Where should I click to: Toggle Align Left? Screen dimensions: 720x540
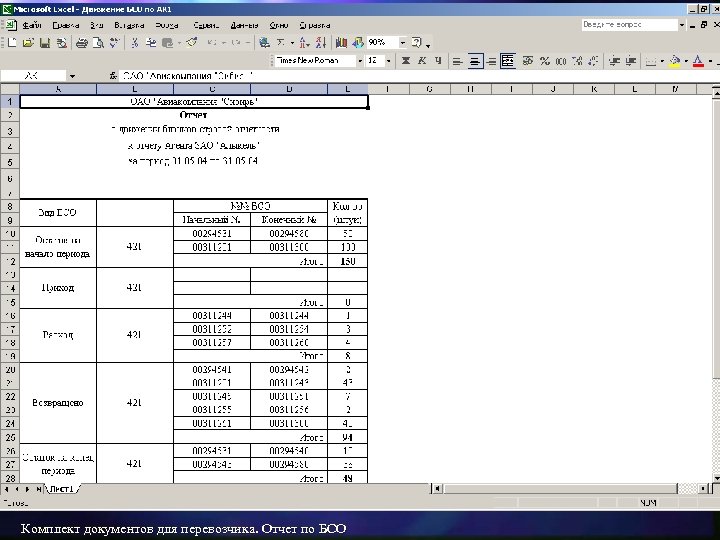[457, 61]
